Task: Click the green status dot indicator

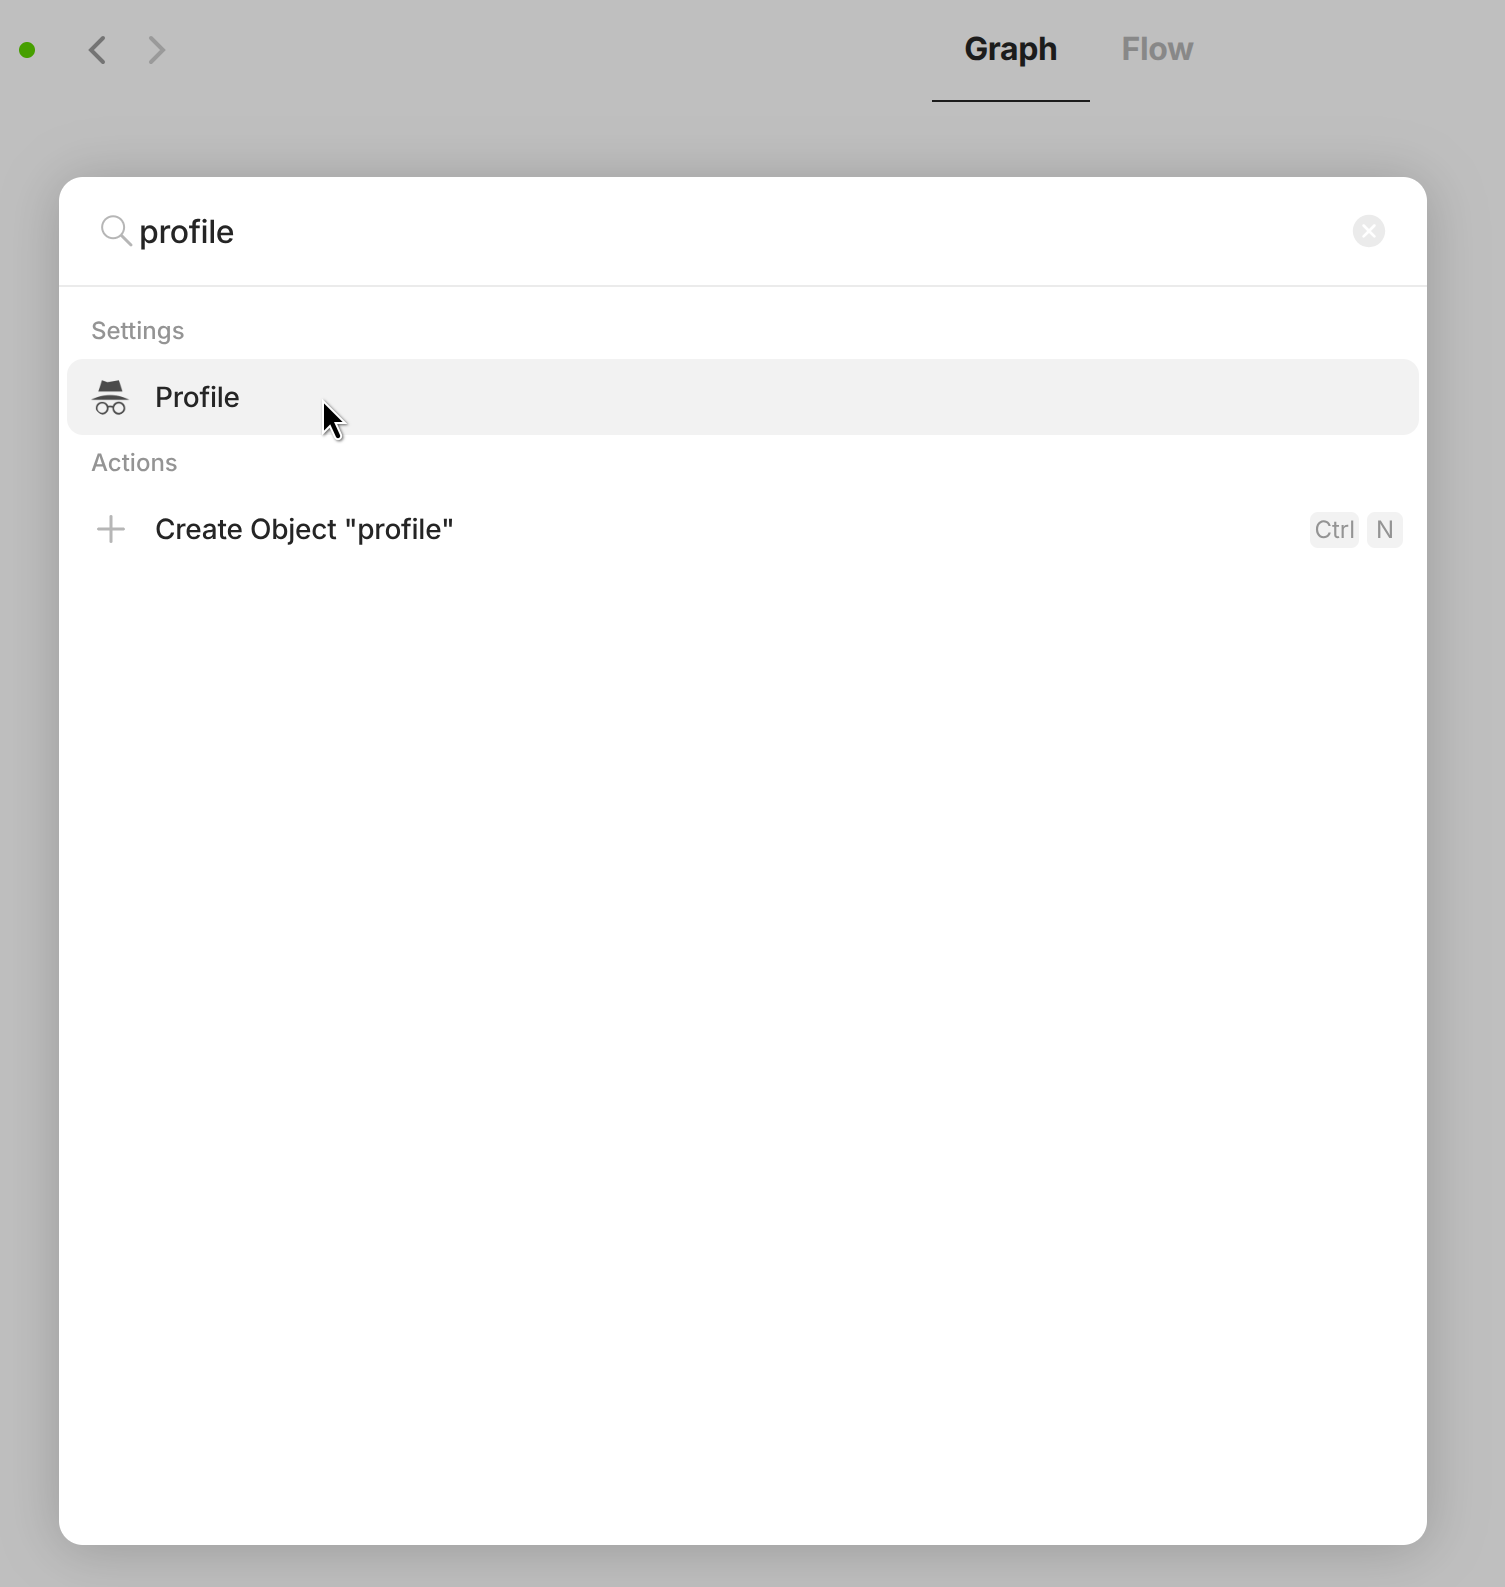Action: point(28,50)
